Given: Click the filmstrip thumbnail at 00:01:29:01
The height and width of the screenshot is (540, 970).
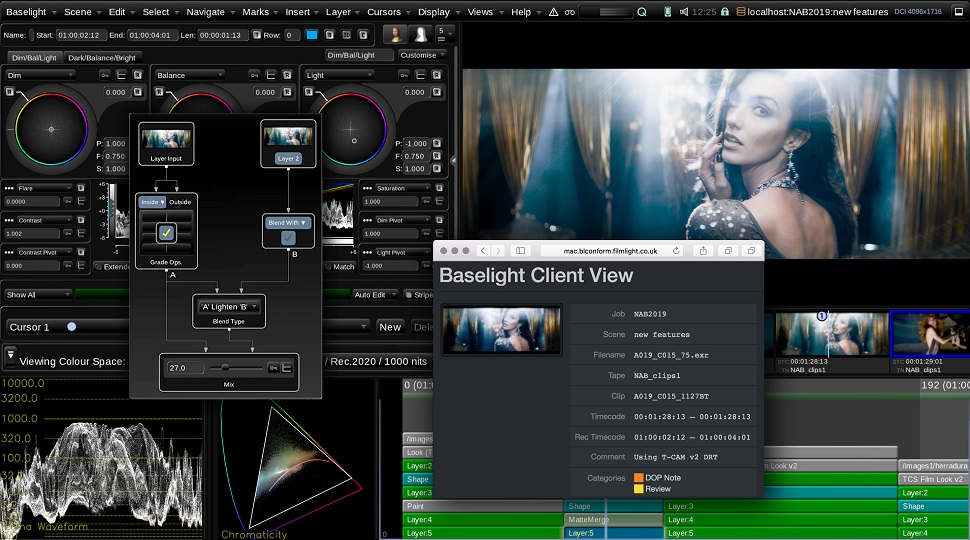Looking at the screenshot, I should pos(929,334).
